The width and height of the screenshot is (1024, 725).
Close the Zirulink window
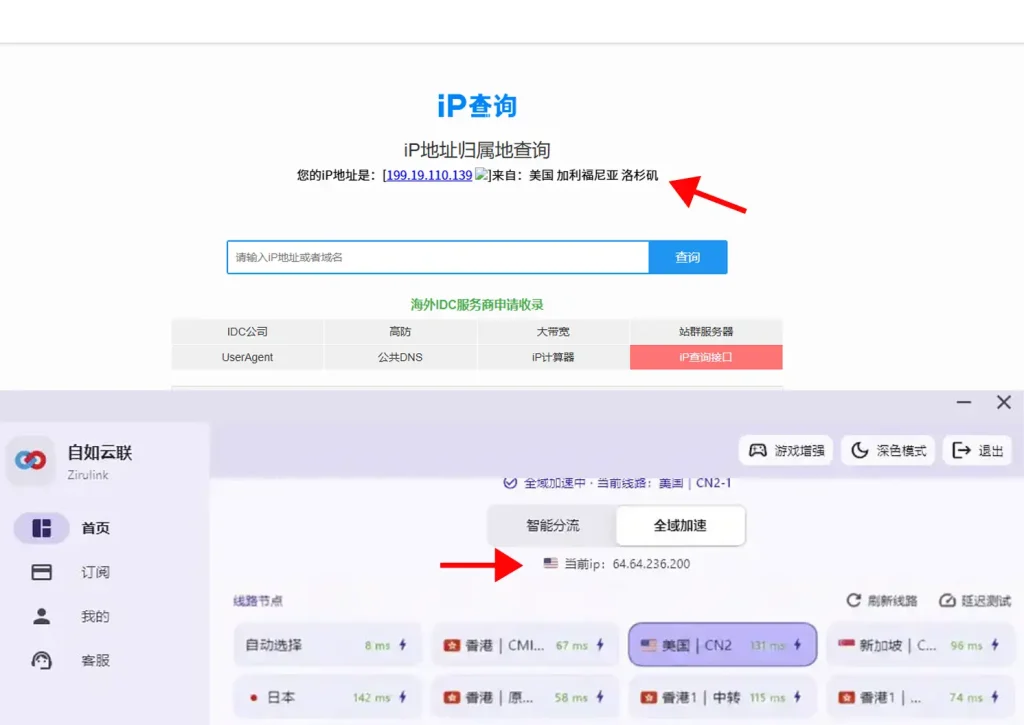[1004, 402]
